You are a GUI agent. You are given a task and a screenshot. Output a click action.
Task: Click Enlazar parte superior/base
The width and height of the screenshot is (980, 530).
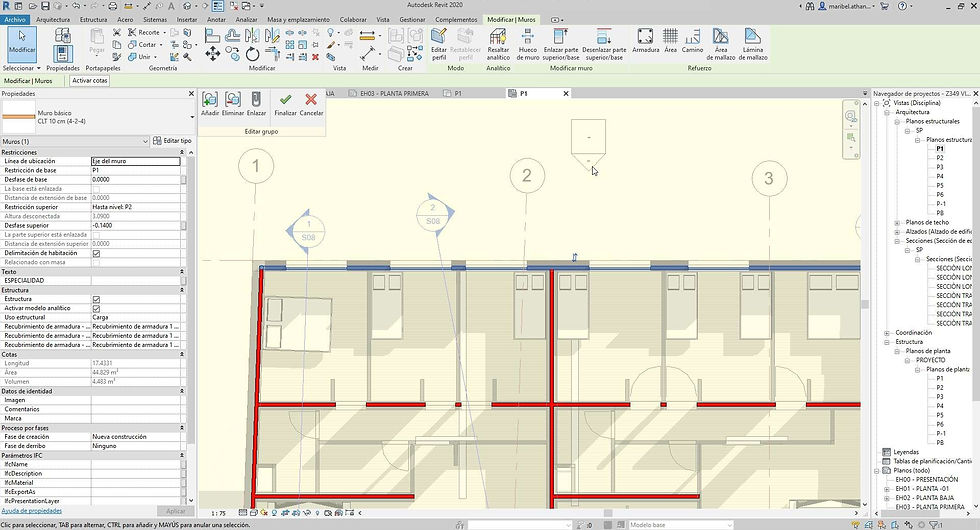(x=561, y=44)
